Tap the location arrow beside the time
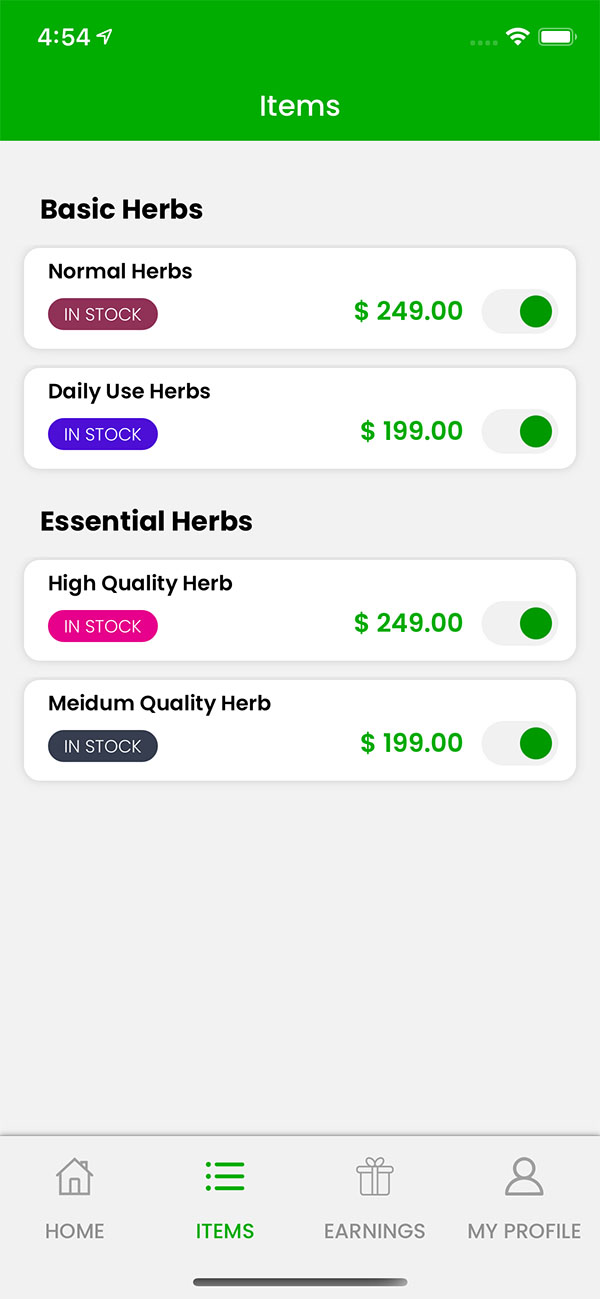 pos(105,37)
